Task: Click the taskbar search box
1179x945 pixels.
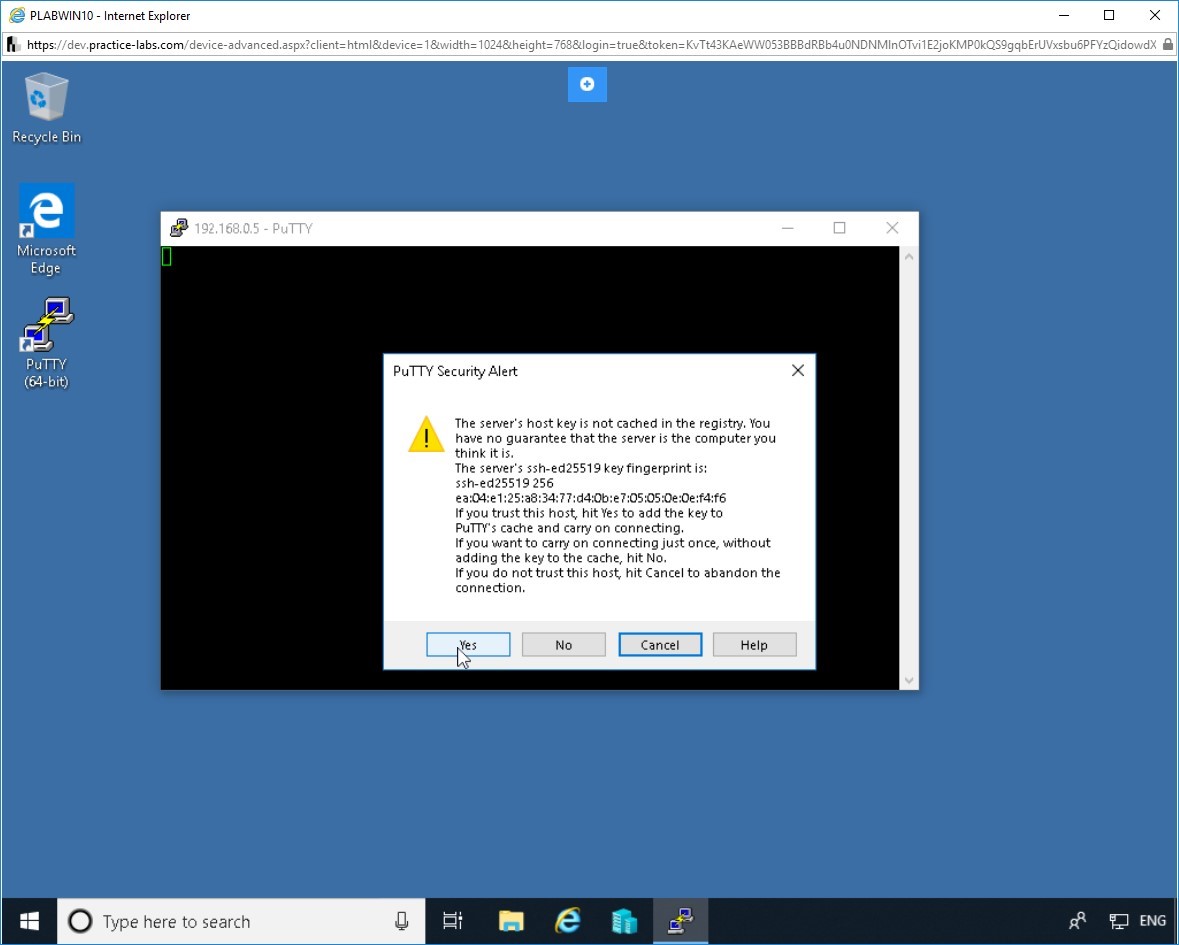Action: (x=241, y=921)
